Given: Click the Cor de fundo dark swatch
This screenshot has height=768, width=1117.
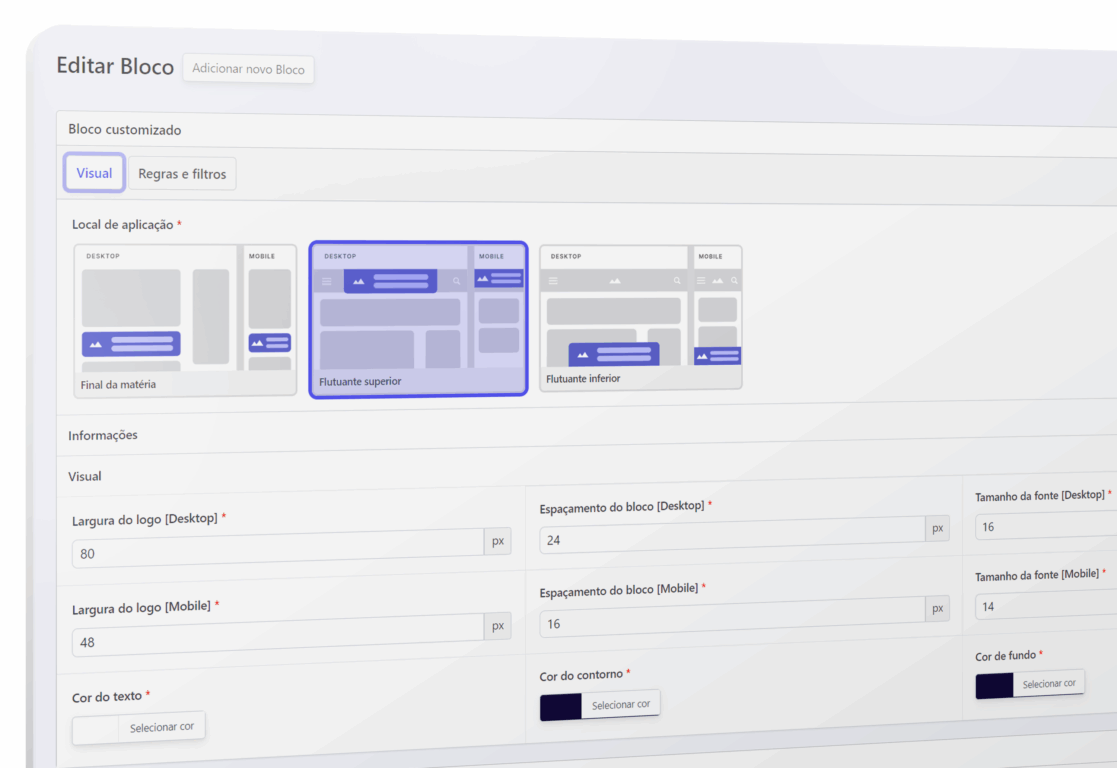Looking at the screenshot, I should click(x=994, y=686).
